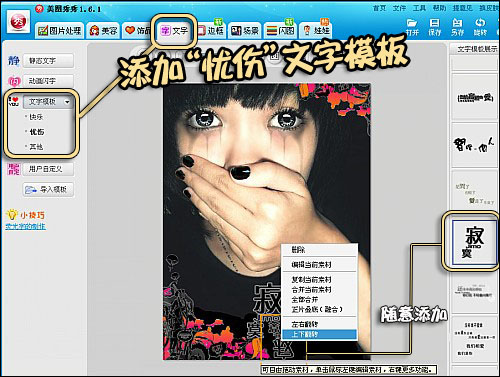Select the 快乐 template category
The height and width of the screenshot is (377, 500).
click(x=36, y=117)
